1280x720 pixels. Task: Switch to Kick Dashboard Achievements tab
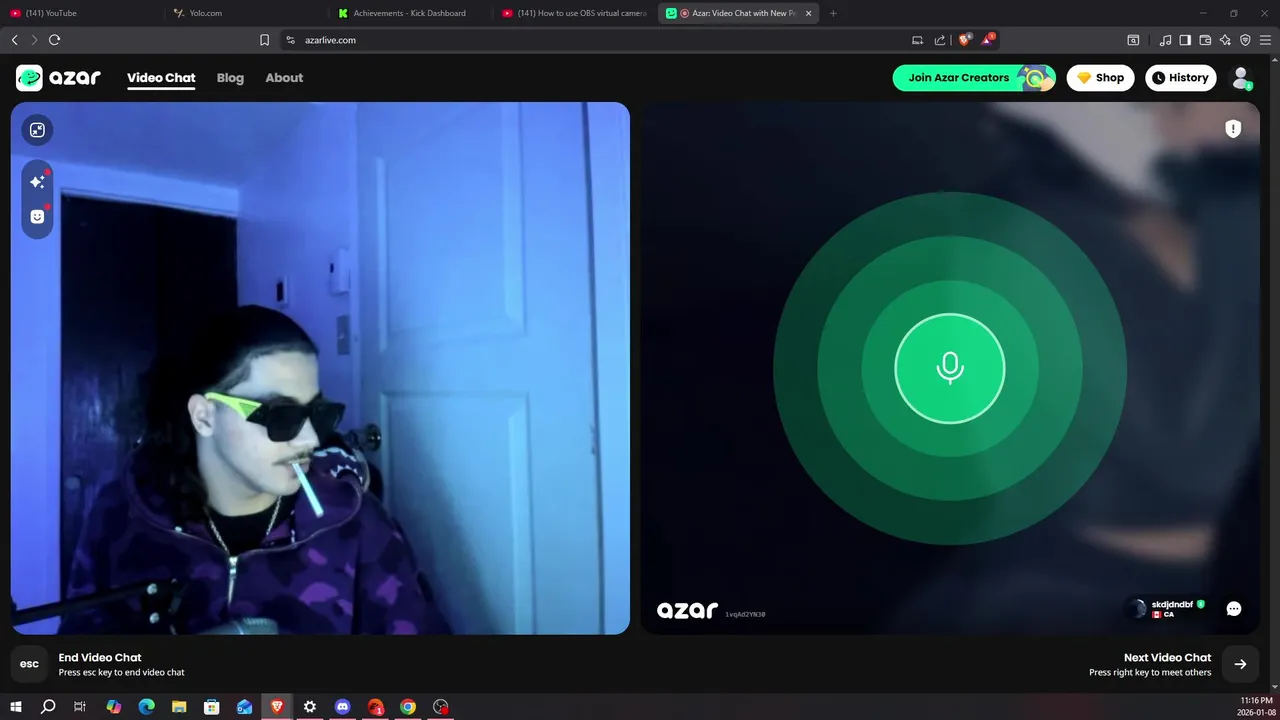click(410, 13)
